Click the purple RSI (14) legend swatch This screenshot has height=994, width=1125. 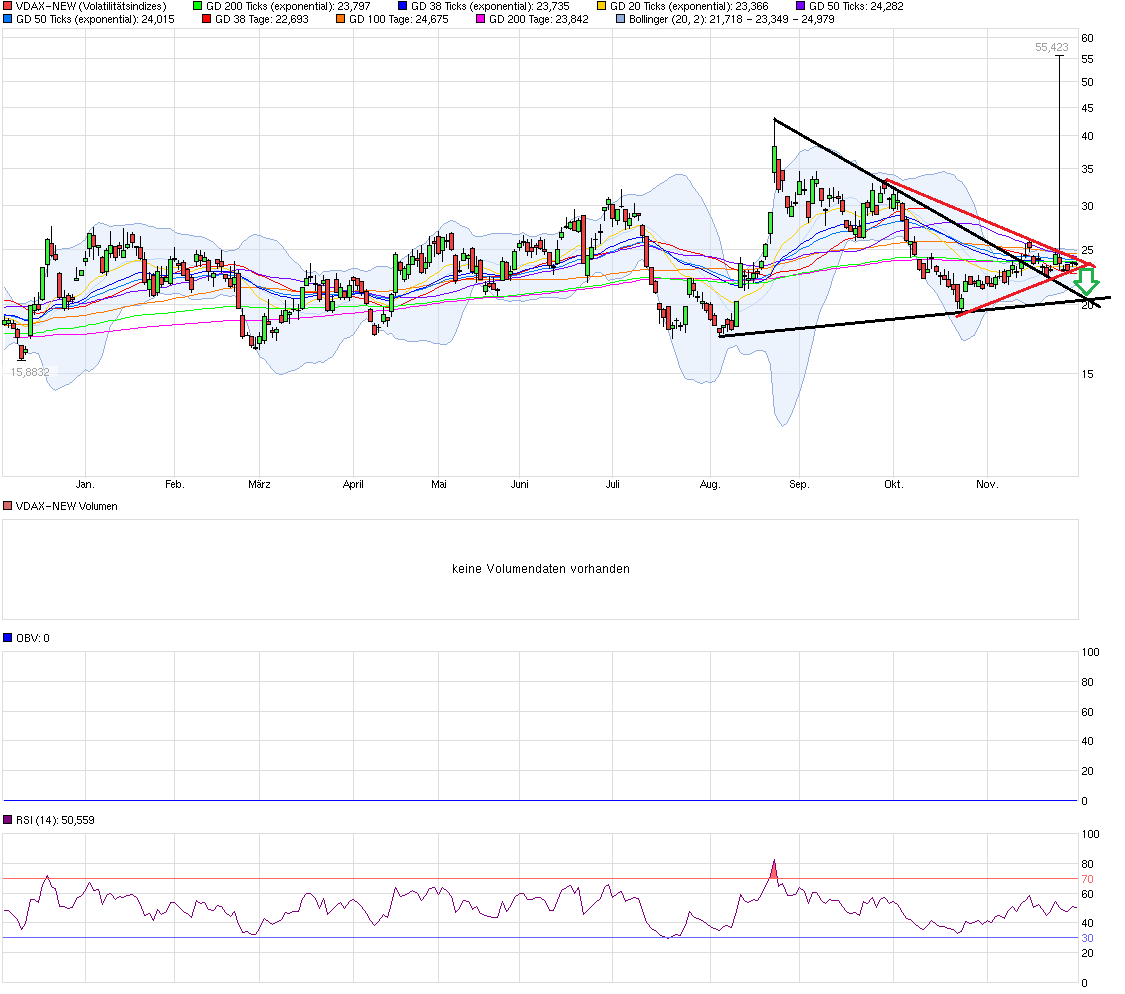8,820
